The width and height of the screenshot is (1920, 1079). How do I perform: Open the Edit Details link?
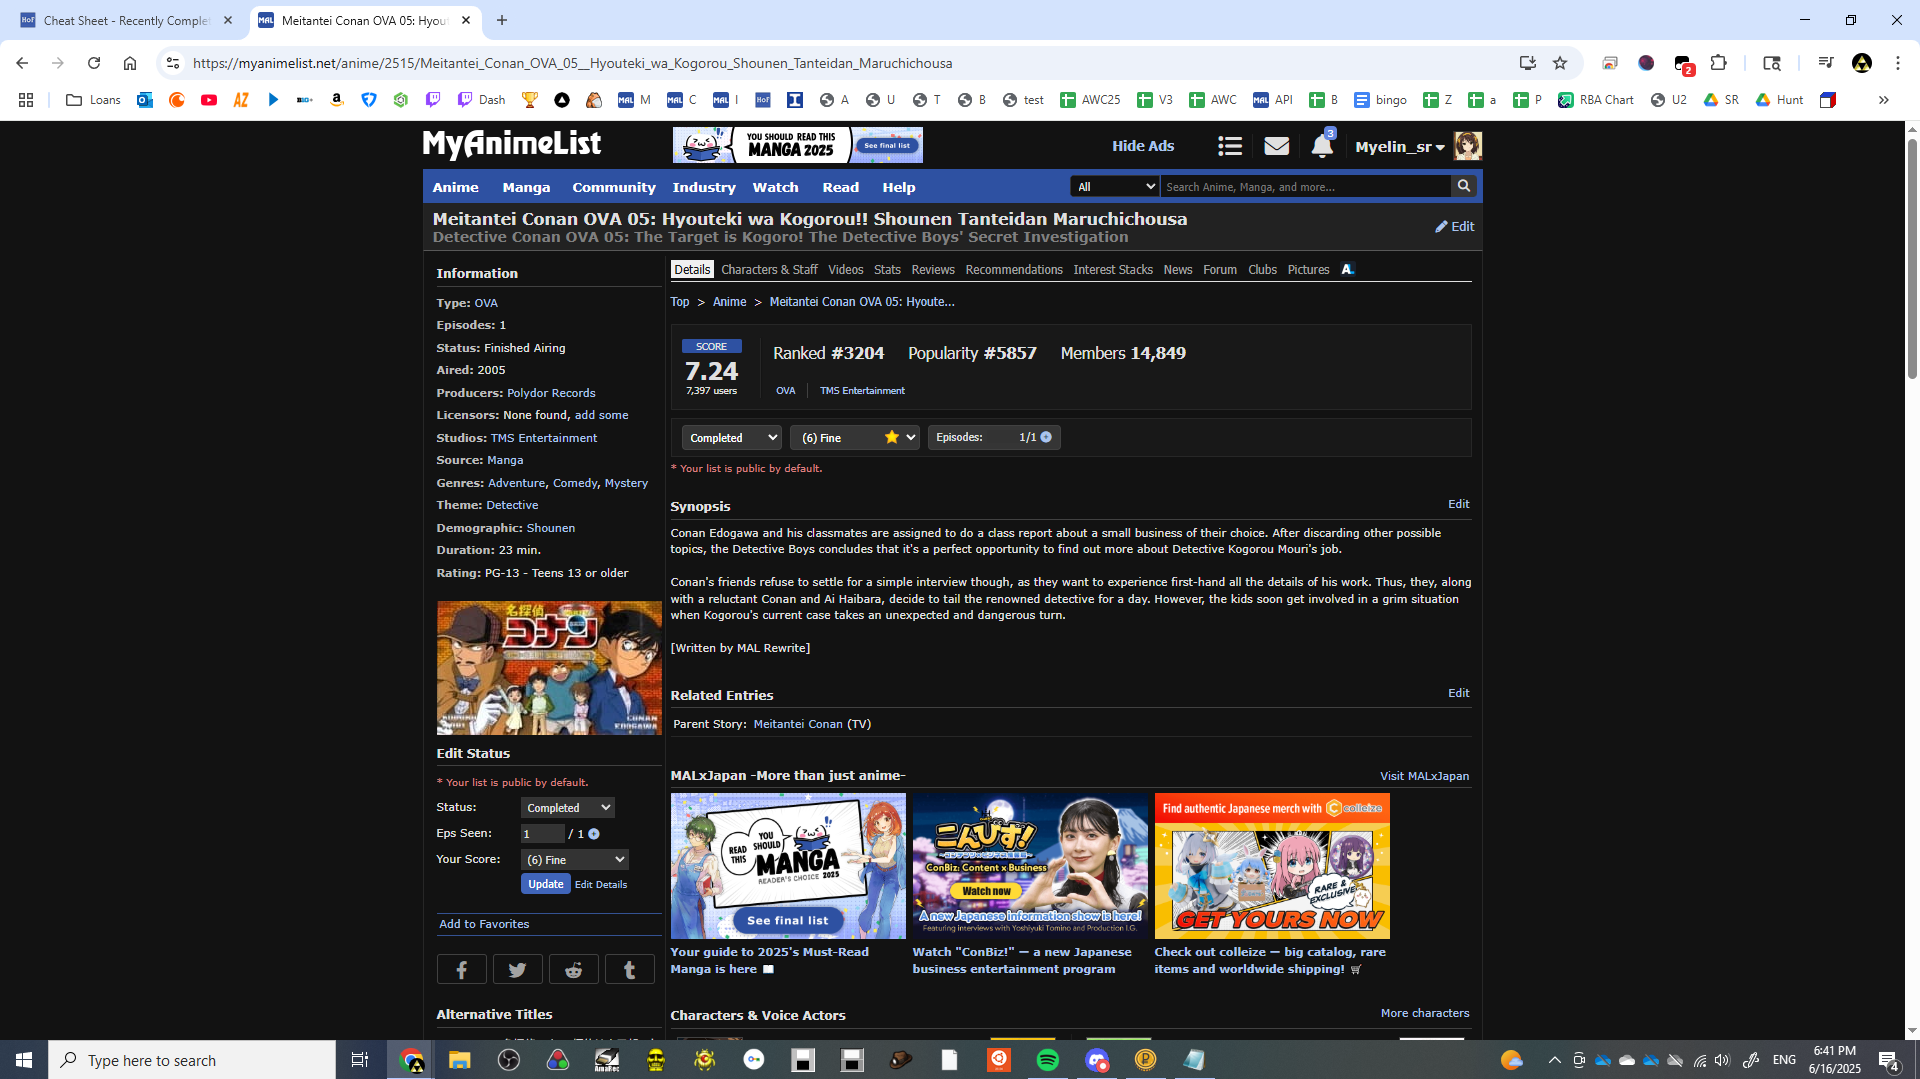tap(601, 885)
